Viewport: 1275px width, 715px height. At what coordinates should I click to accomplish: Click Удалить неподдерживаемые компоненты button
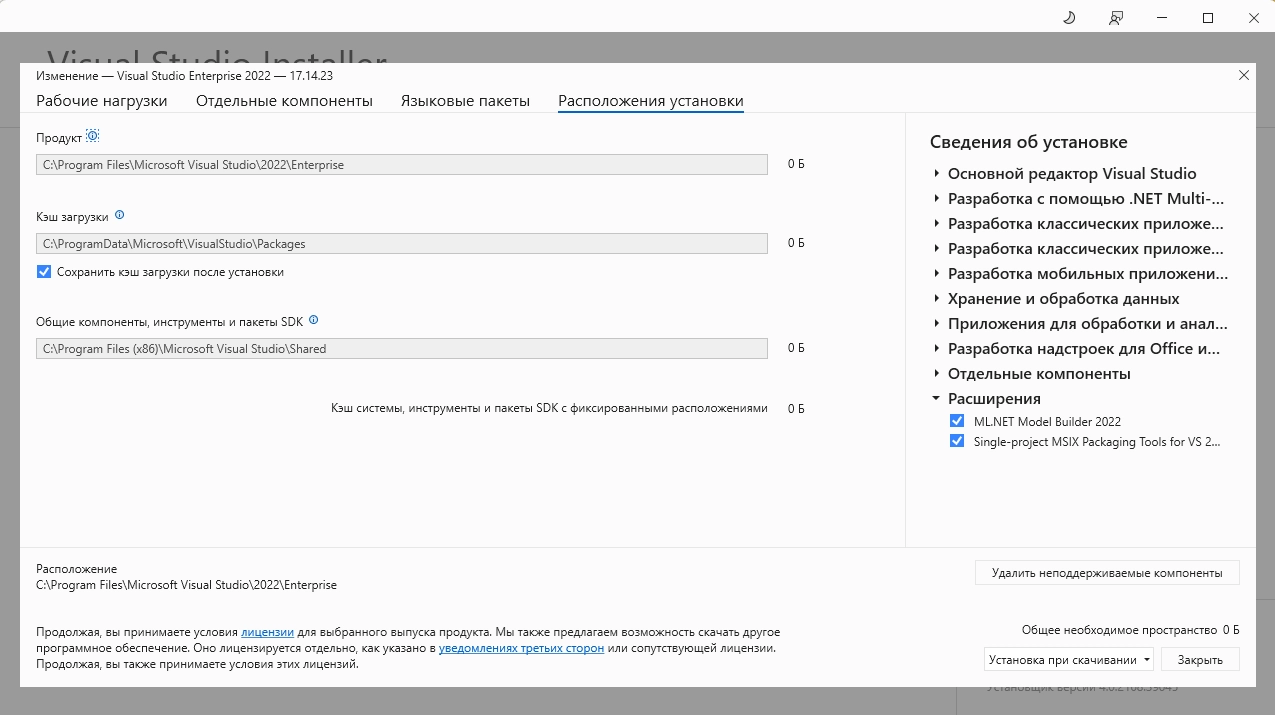click(1107, 573)
